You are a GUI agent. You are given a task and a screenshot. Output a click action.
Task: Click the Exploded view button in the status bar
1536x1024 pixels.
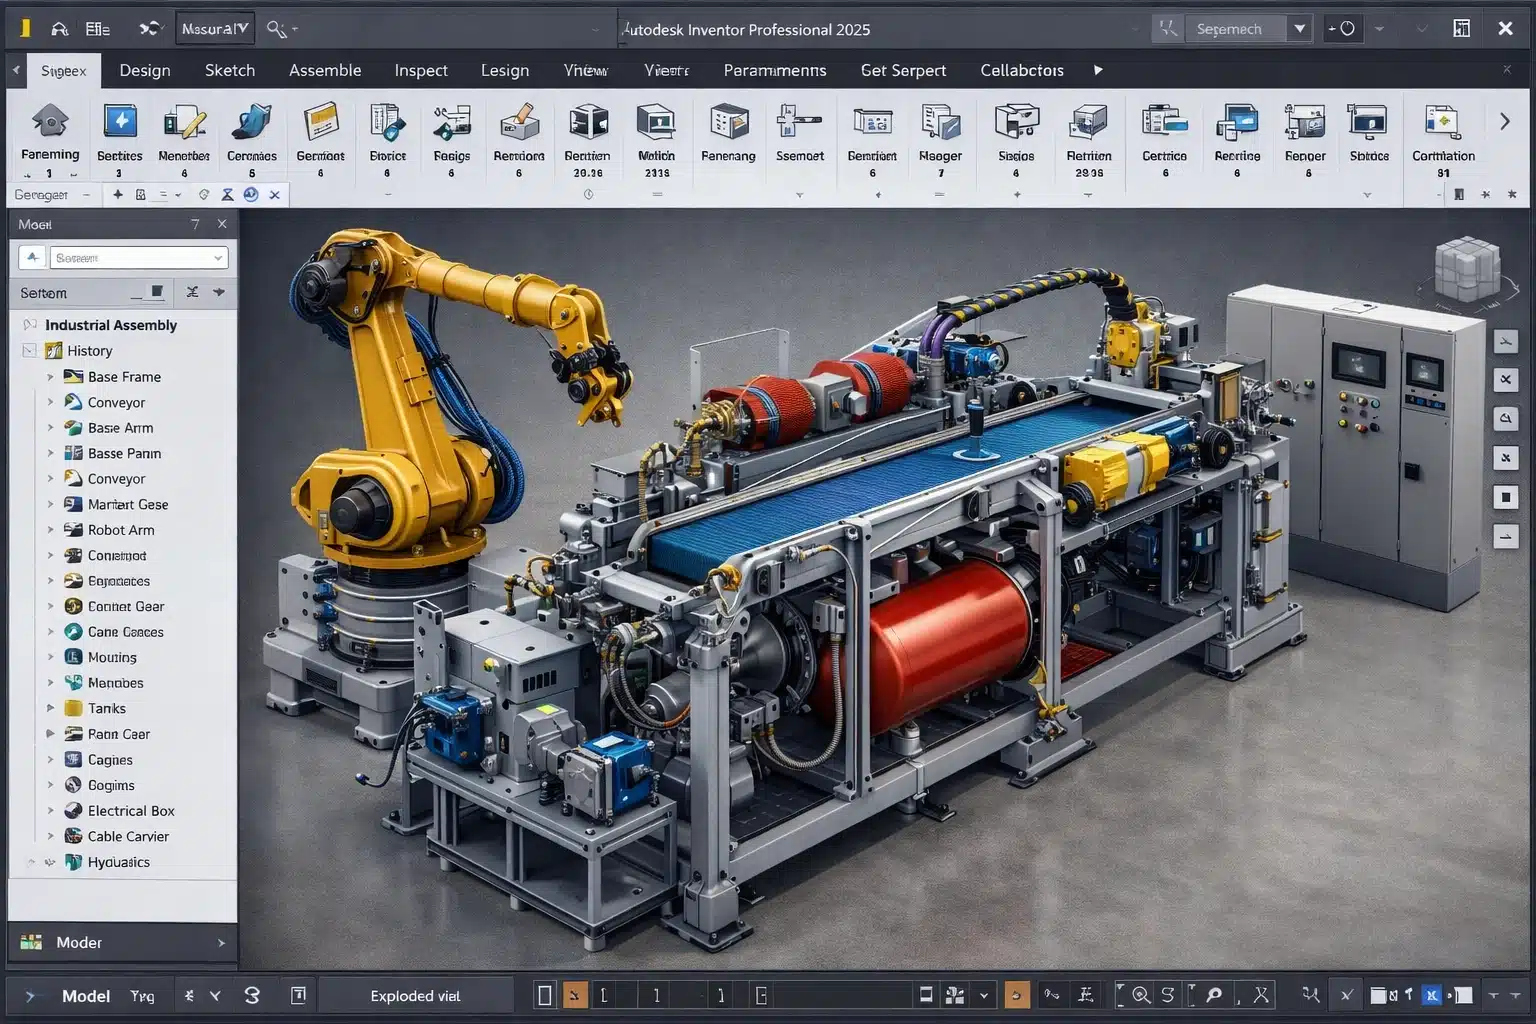click(x=416, y=995)
